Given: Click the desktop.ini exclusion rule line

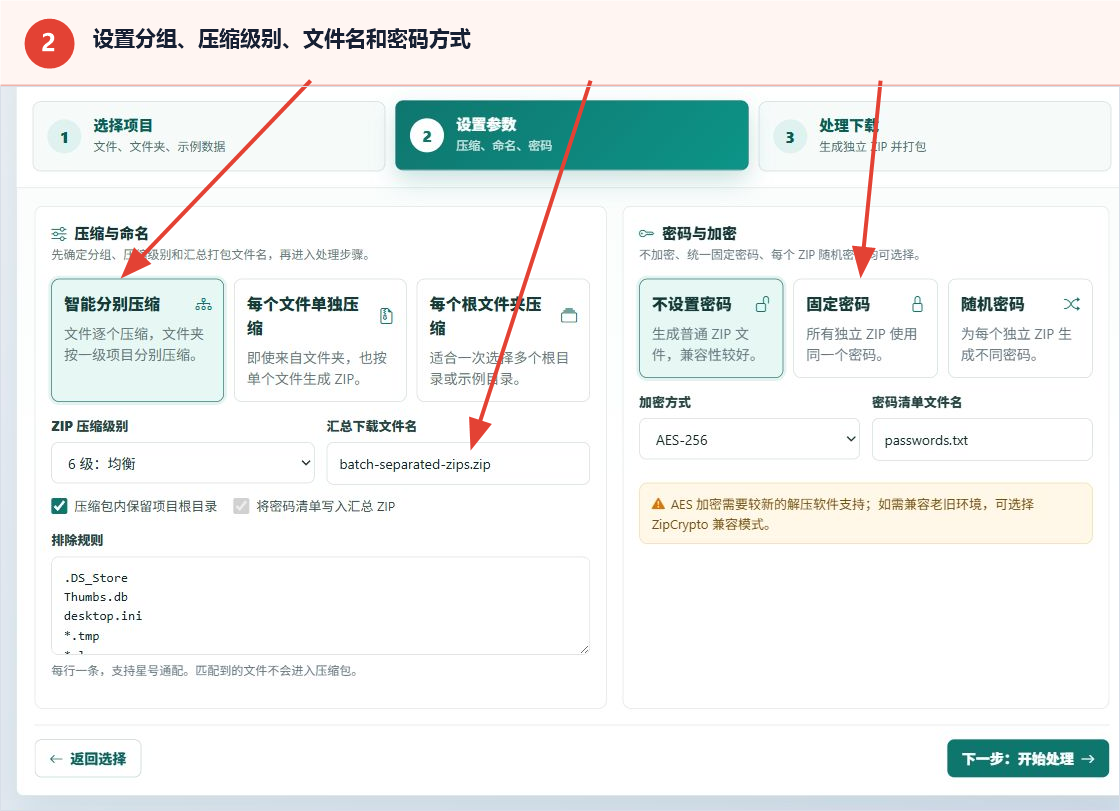Looking at the screenshot, I should coord(103,615).
